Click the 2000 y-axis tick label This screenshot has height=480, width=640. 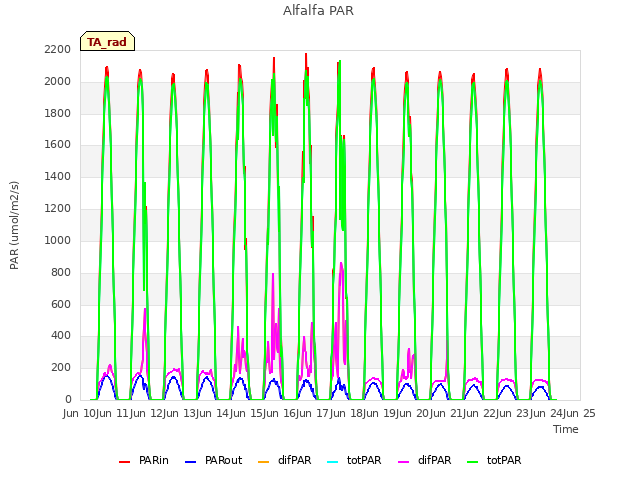click(x=58, y=81)
